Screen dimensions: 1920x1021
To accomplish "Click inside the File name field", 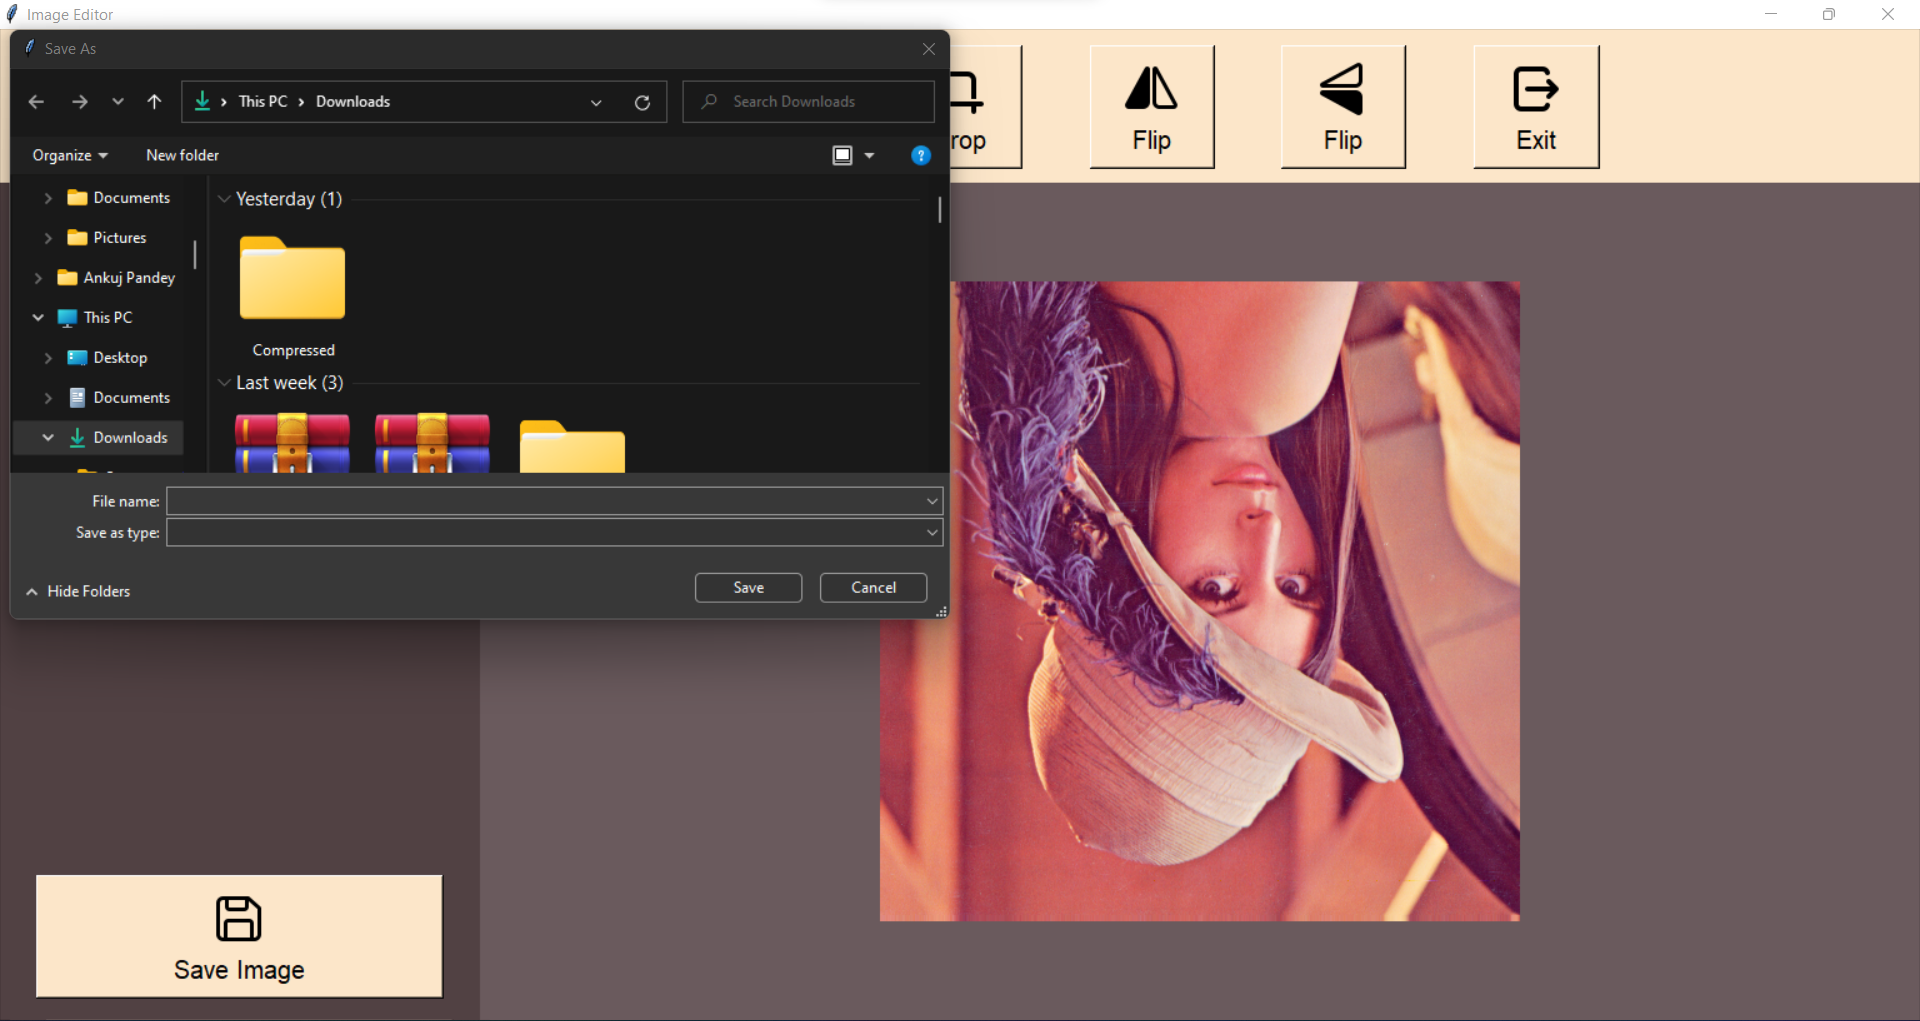I will 550,501.
